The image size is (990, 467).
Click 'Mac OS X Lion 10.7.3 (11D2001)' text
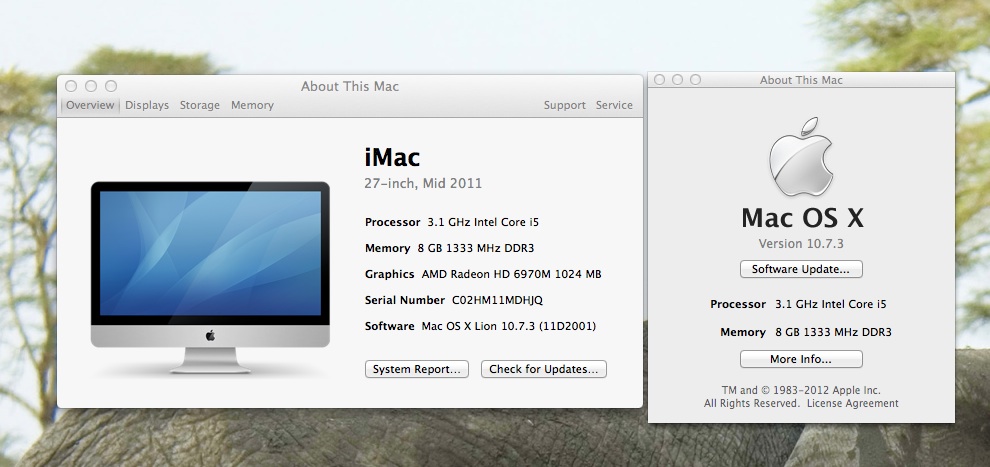[x=508, y=326]
